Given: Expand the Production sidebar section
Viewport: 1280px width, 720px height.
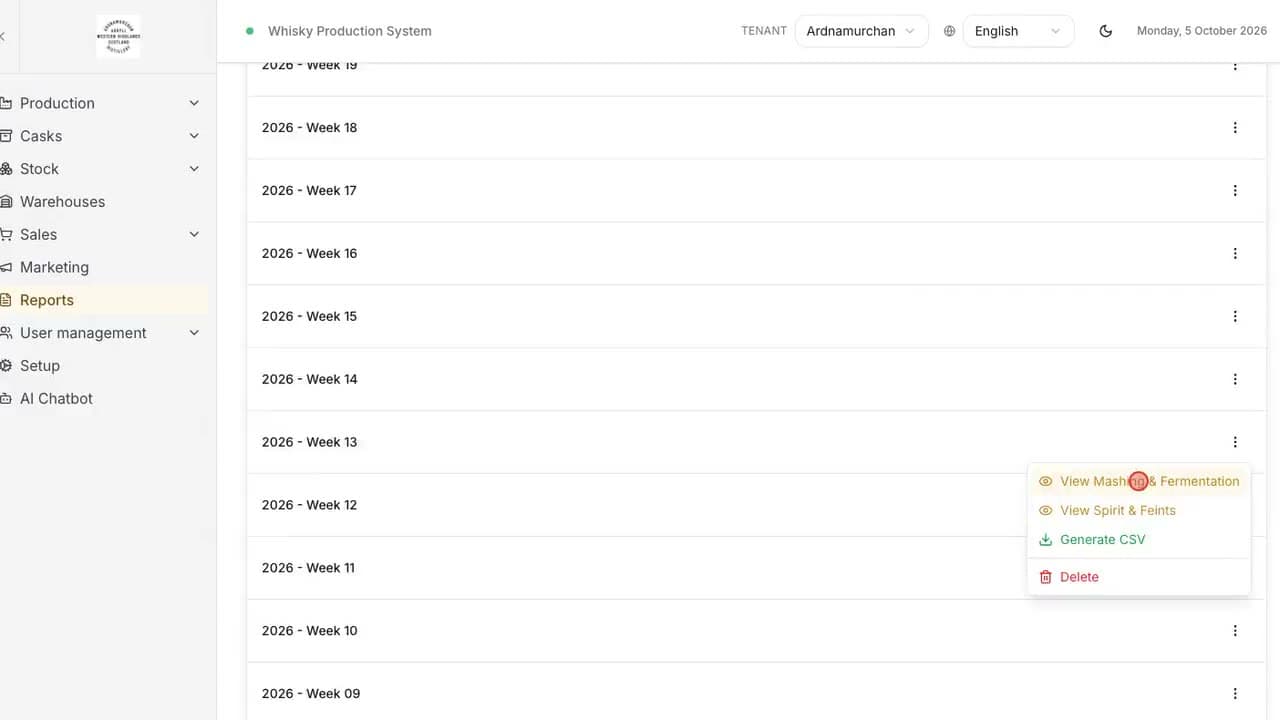Looking at the screenshot, I should click(x=194, y=103).
